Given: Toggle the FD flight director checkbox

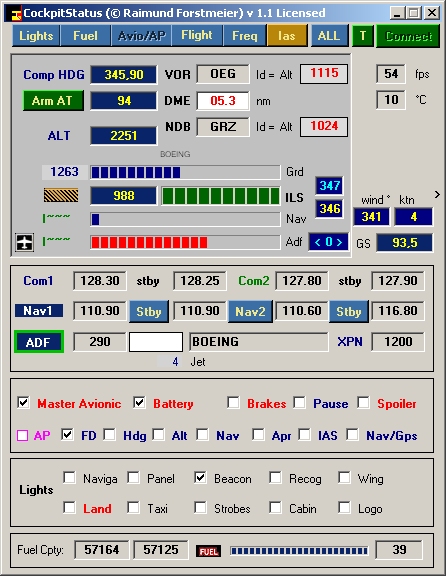Looking at the screenshot, I should click(x=67, y=435).
